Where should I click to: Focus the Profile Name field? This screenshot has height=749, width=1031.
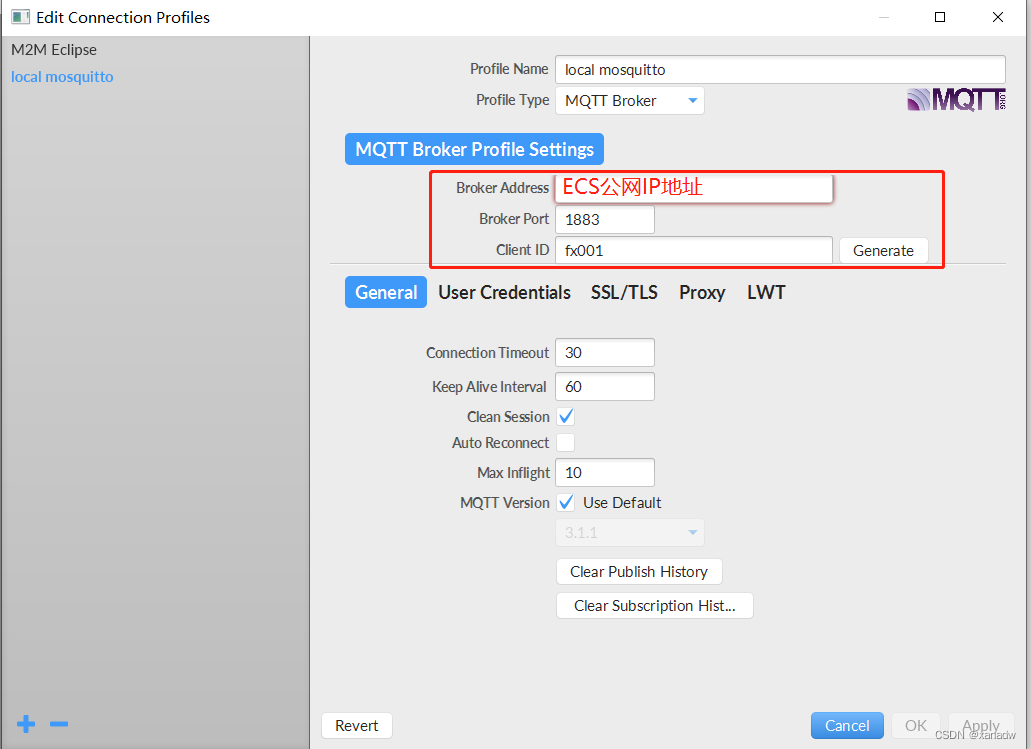780,70
